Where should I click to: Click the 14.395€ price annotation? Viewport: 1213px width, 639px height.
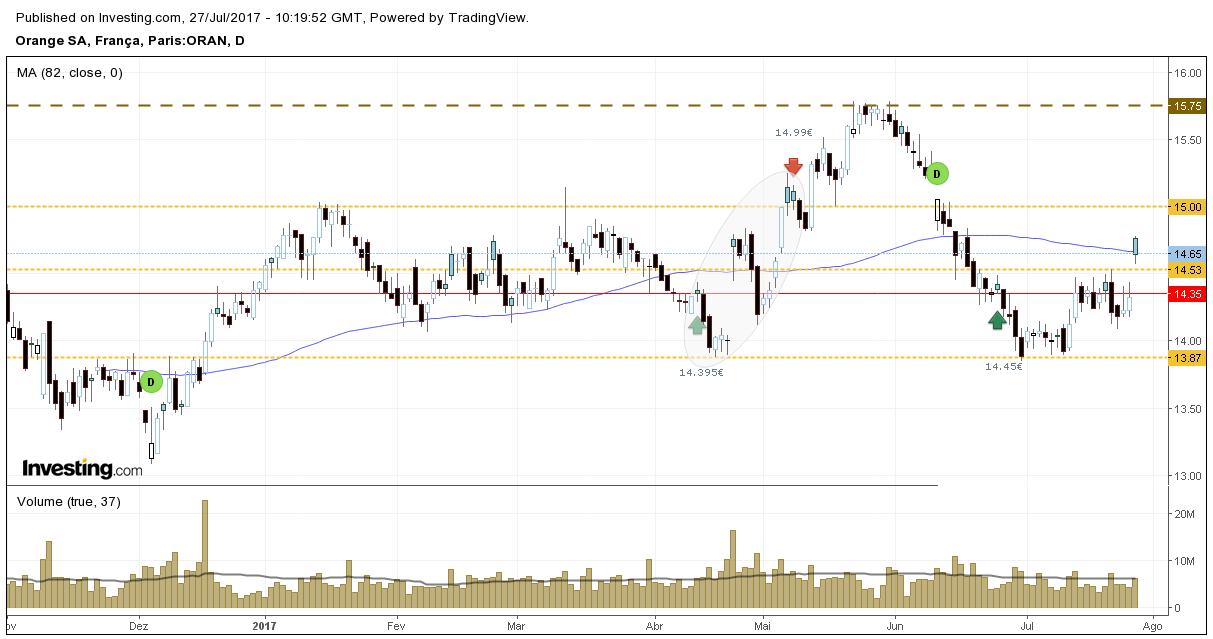tap(701, 372)
